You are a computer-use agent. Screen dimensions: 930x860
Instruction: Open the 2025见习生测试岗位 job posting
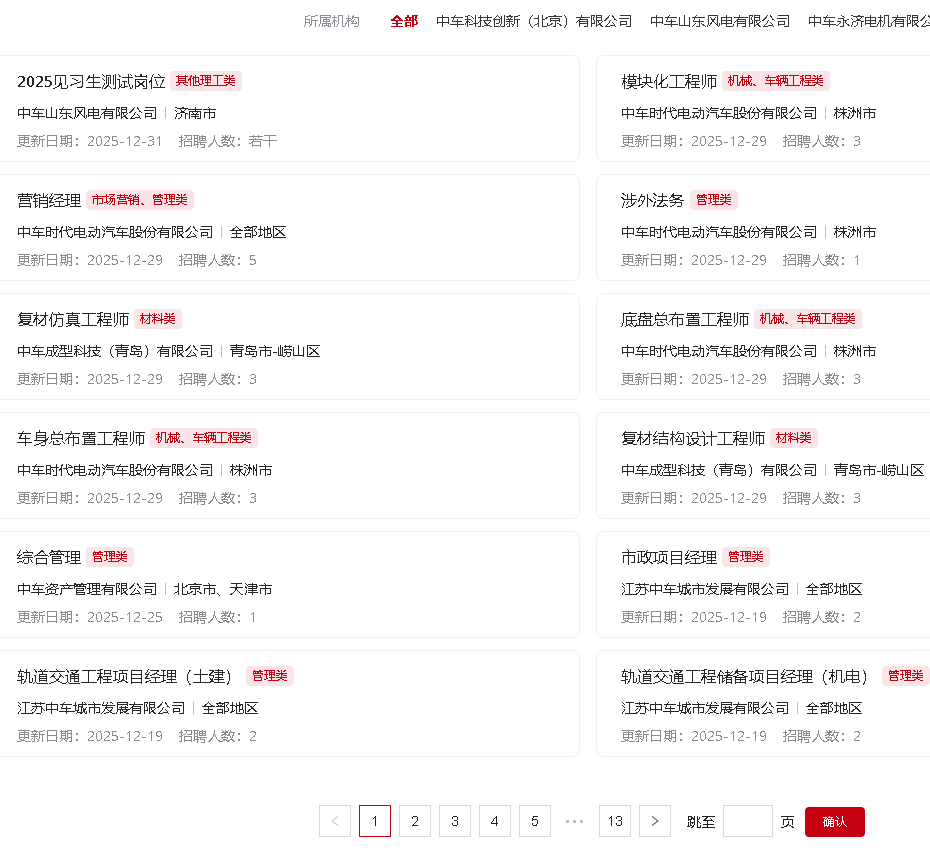tap(91, 81)
